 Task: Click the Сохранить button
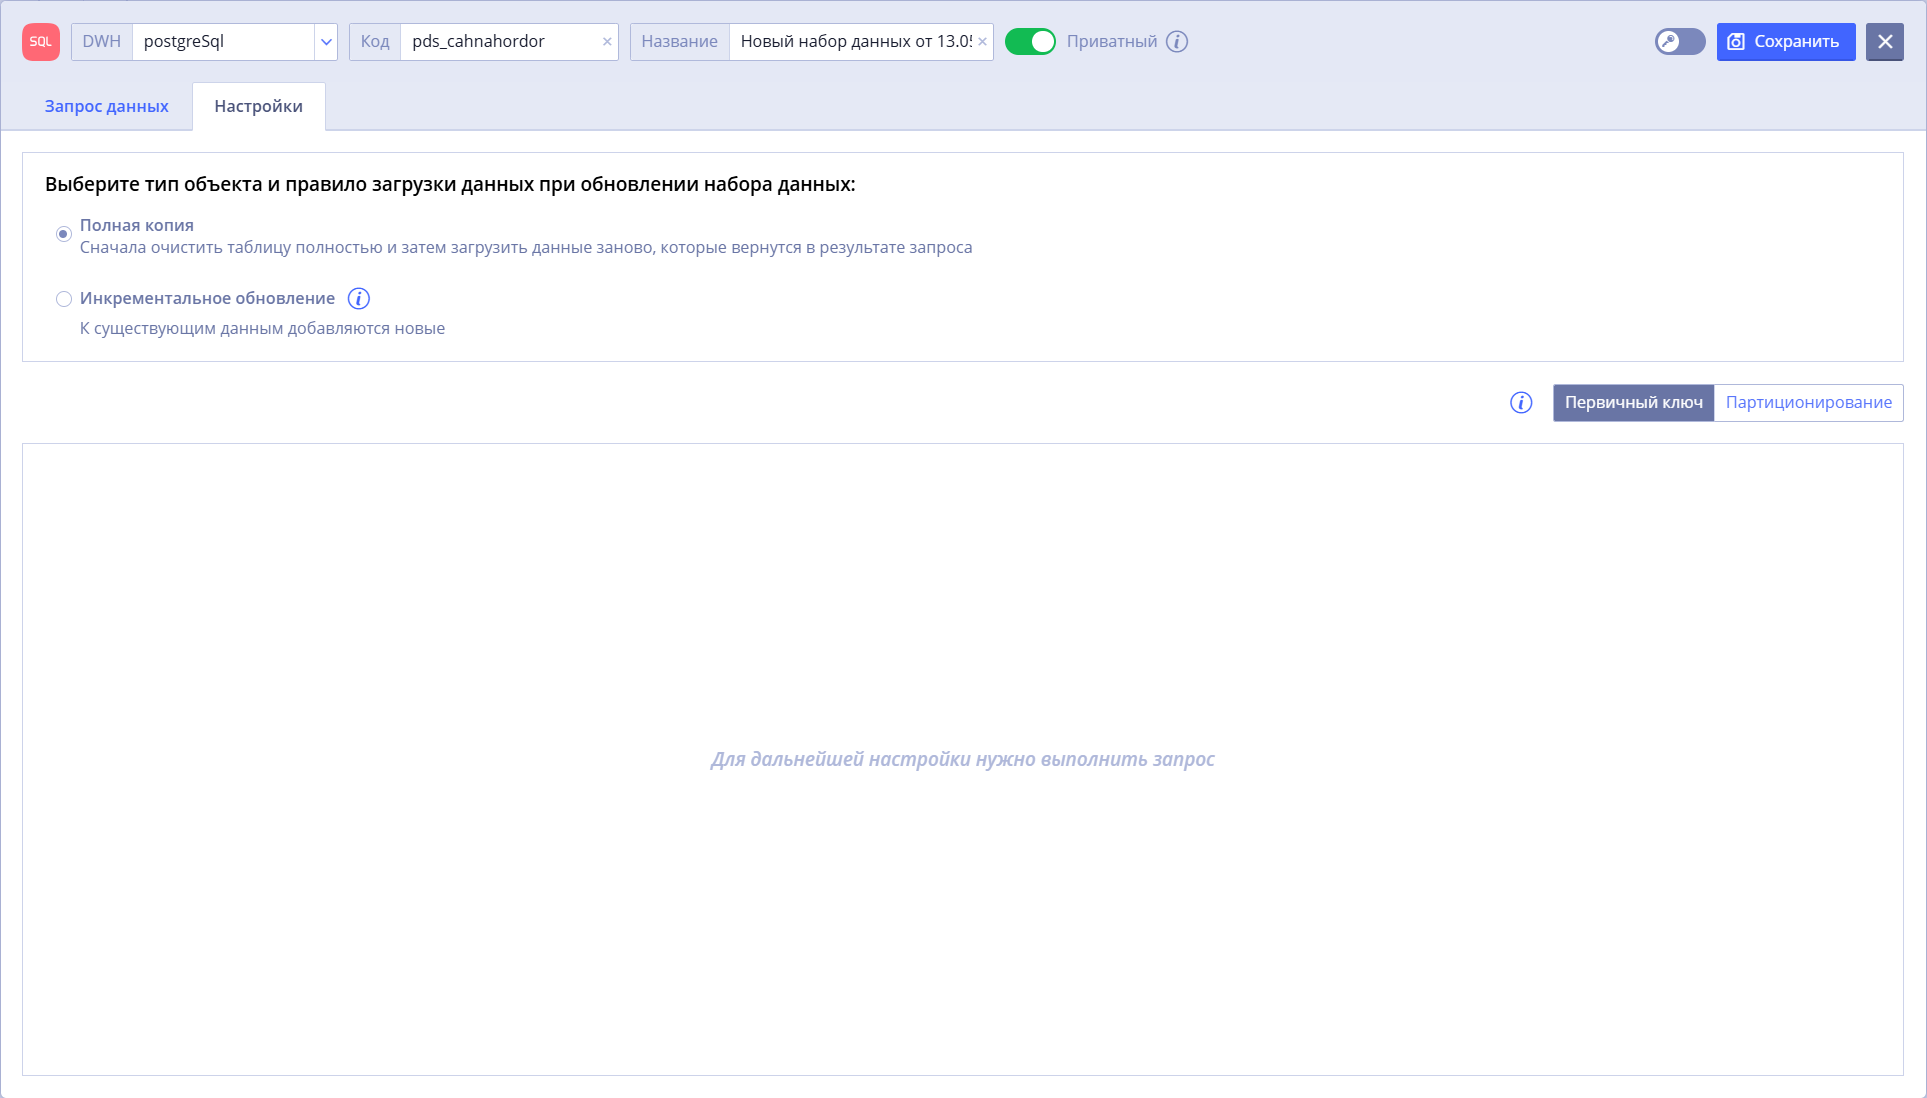coord(1786,42)
